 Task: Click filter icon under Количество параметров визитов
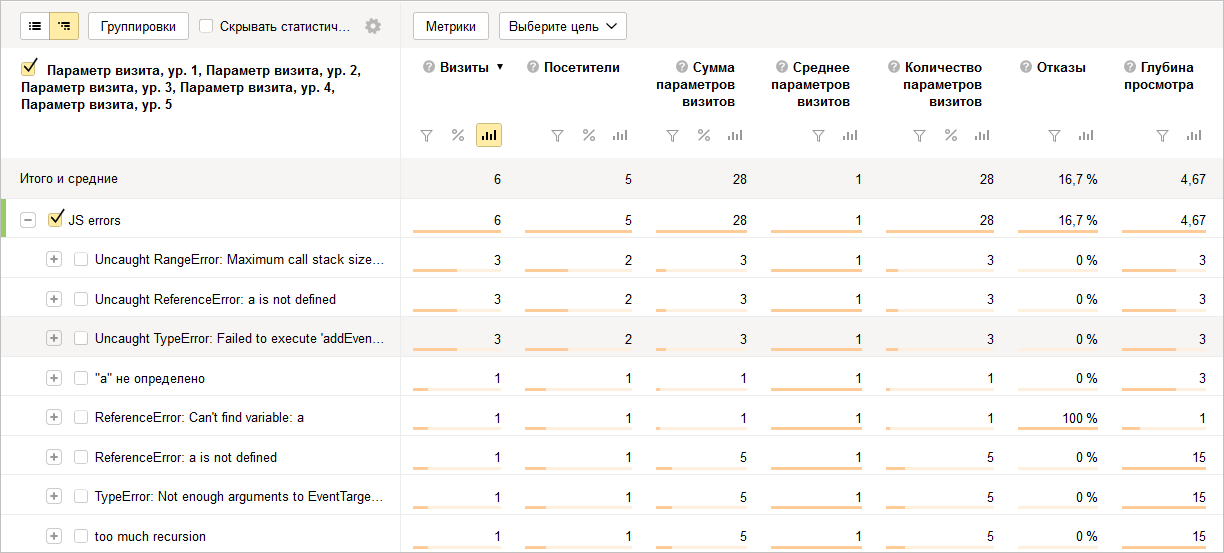[919, 135]
